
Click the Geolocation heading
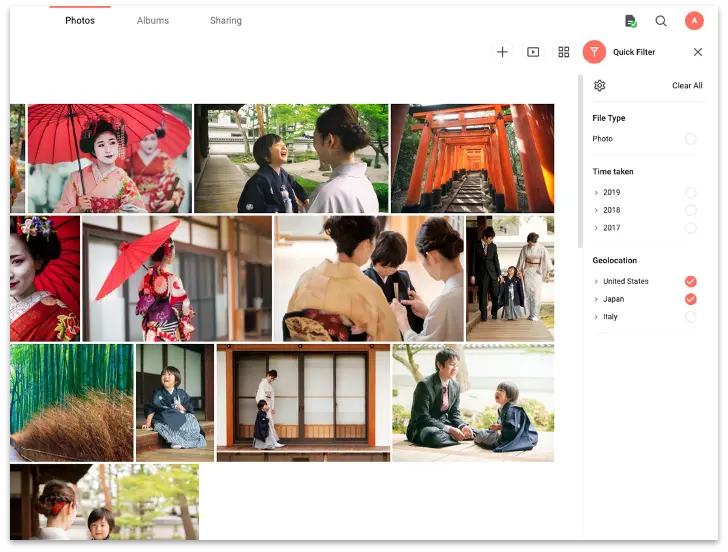[x=614, y=260]
